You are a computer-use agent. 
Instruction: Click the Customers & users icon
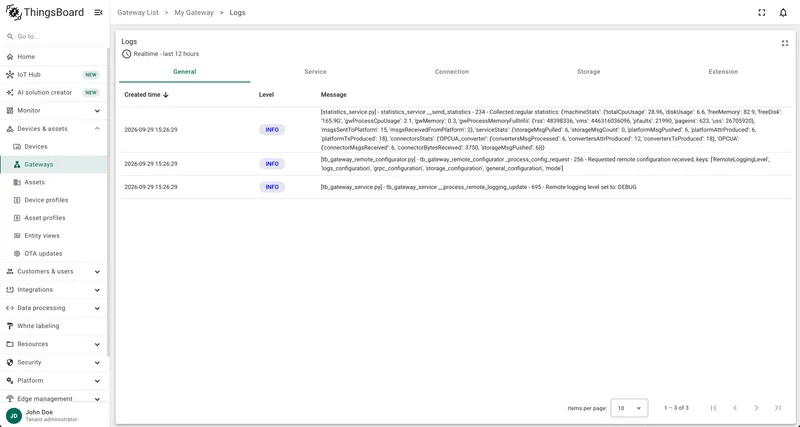(10, 271)
